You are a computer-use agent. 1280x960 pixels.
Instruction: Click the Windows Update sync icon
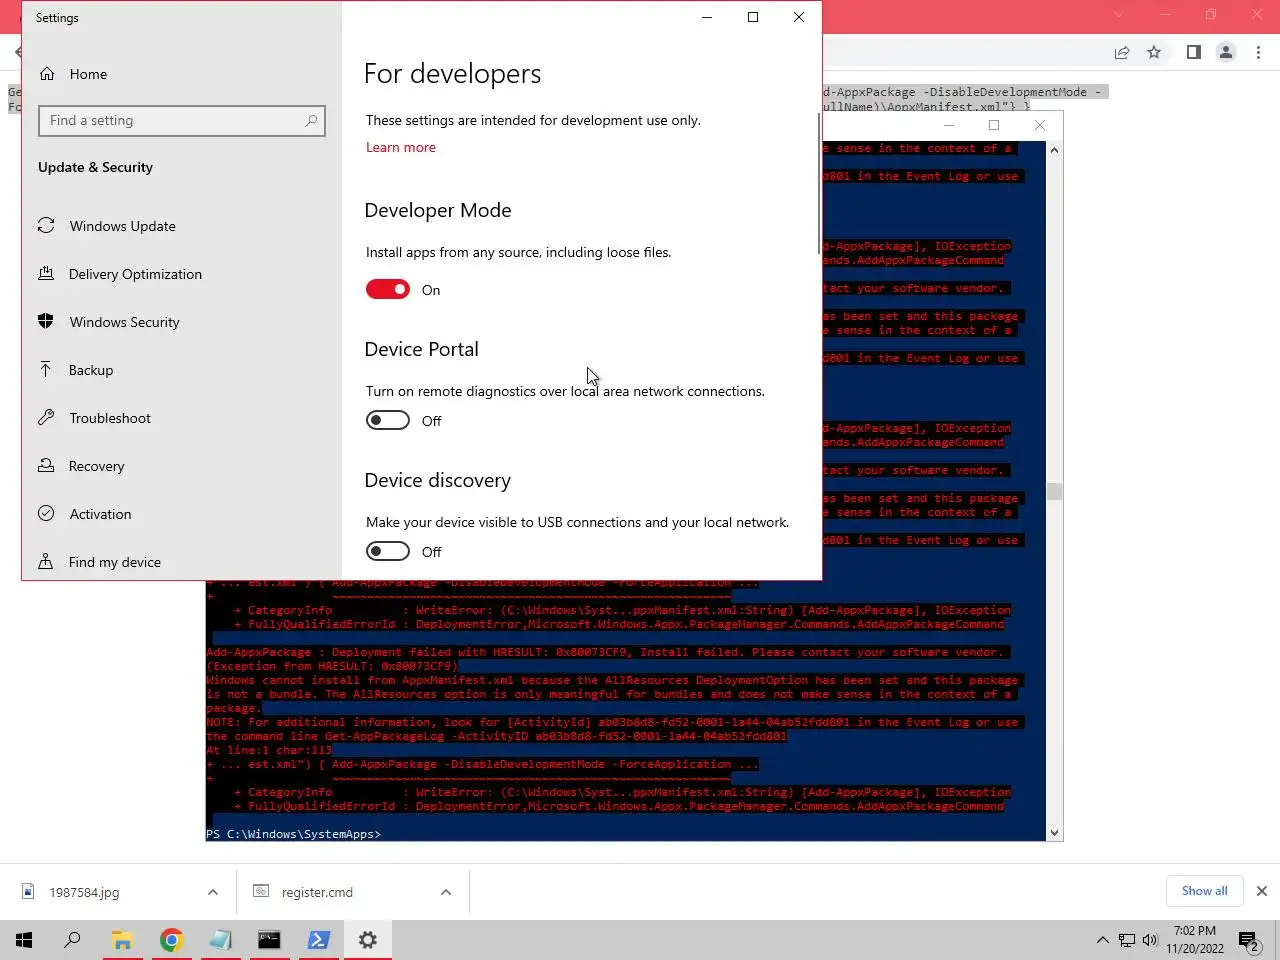click(46, 226)
